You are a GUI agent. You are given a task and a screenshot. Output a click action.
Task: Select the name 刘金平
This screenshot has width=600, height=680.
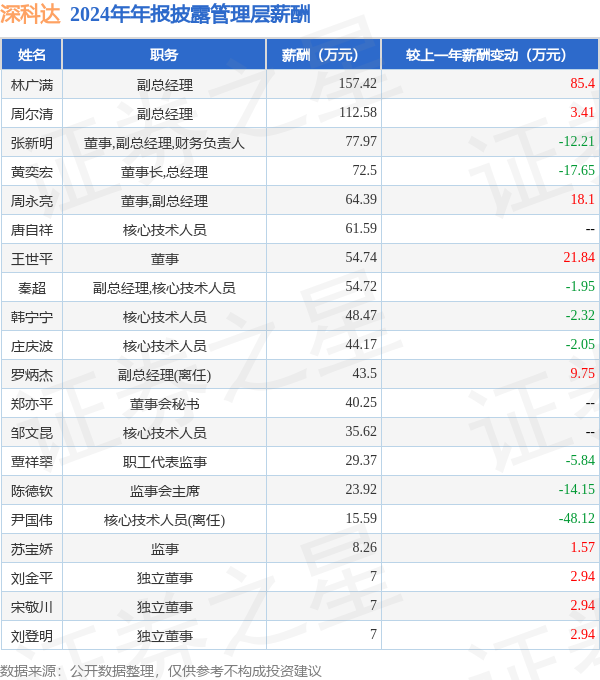pyautogui.click(x=32, y=578)
